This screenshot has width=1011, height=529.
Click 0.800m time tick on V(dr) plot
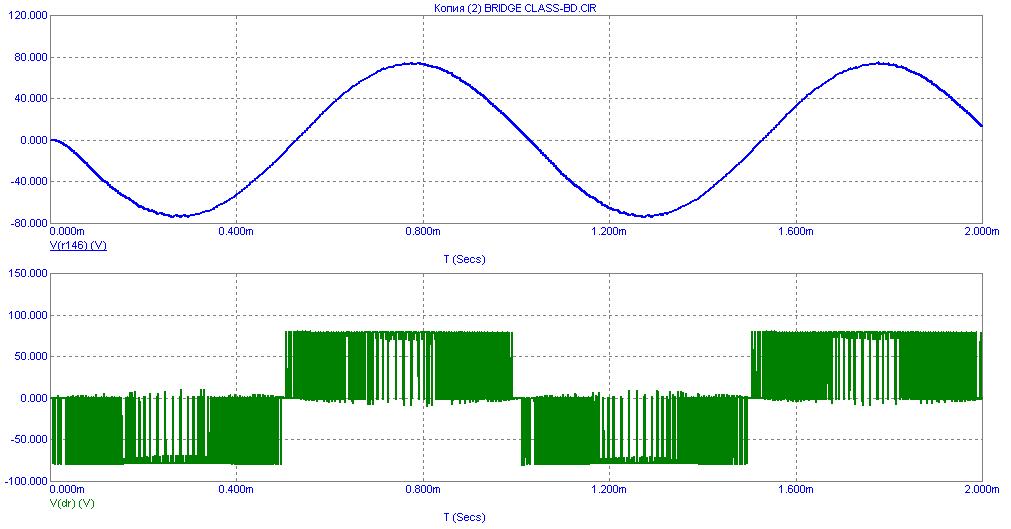click(x=423, y=490)
